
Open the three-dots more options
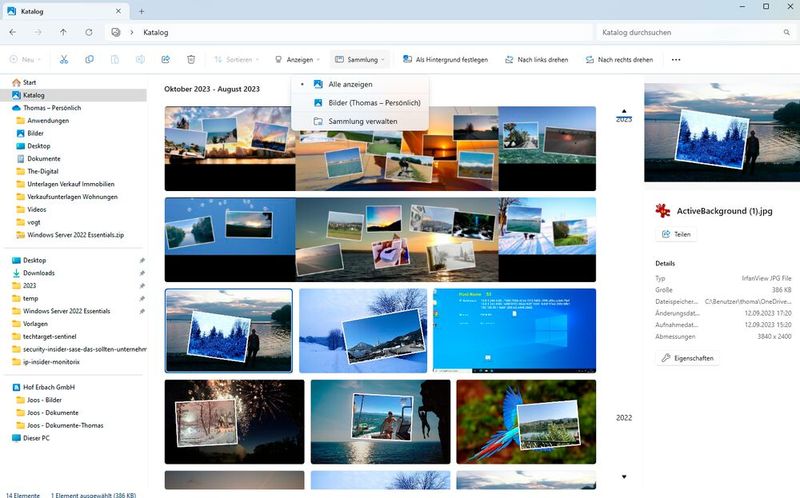pyautogui.click(x=676, y=60)
